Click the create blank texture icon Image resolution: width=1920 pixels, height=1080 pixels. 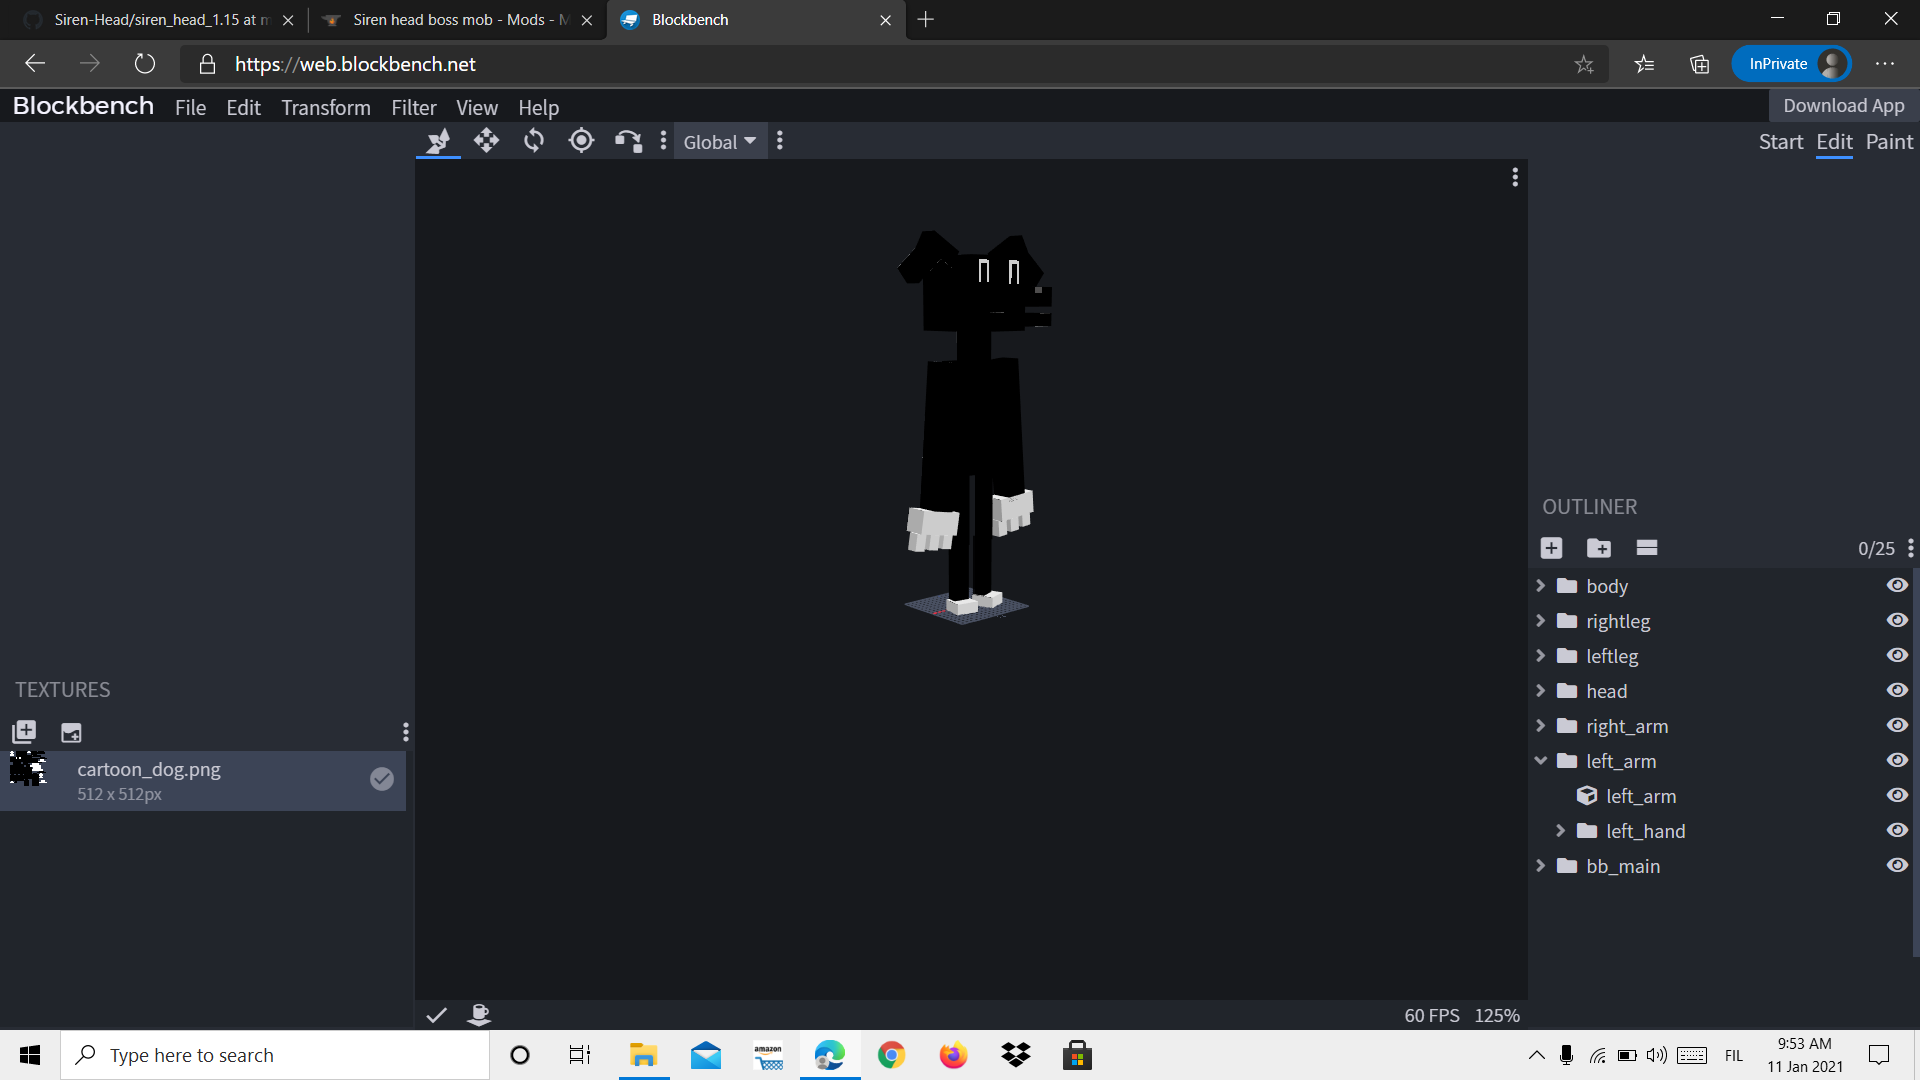(71, 732)
